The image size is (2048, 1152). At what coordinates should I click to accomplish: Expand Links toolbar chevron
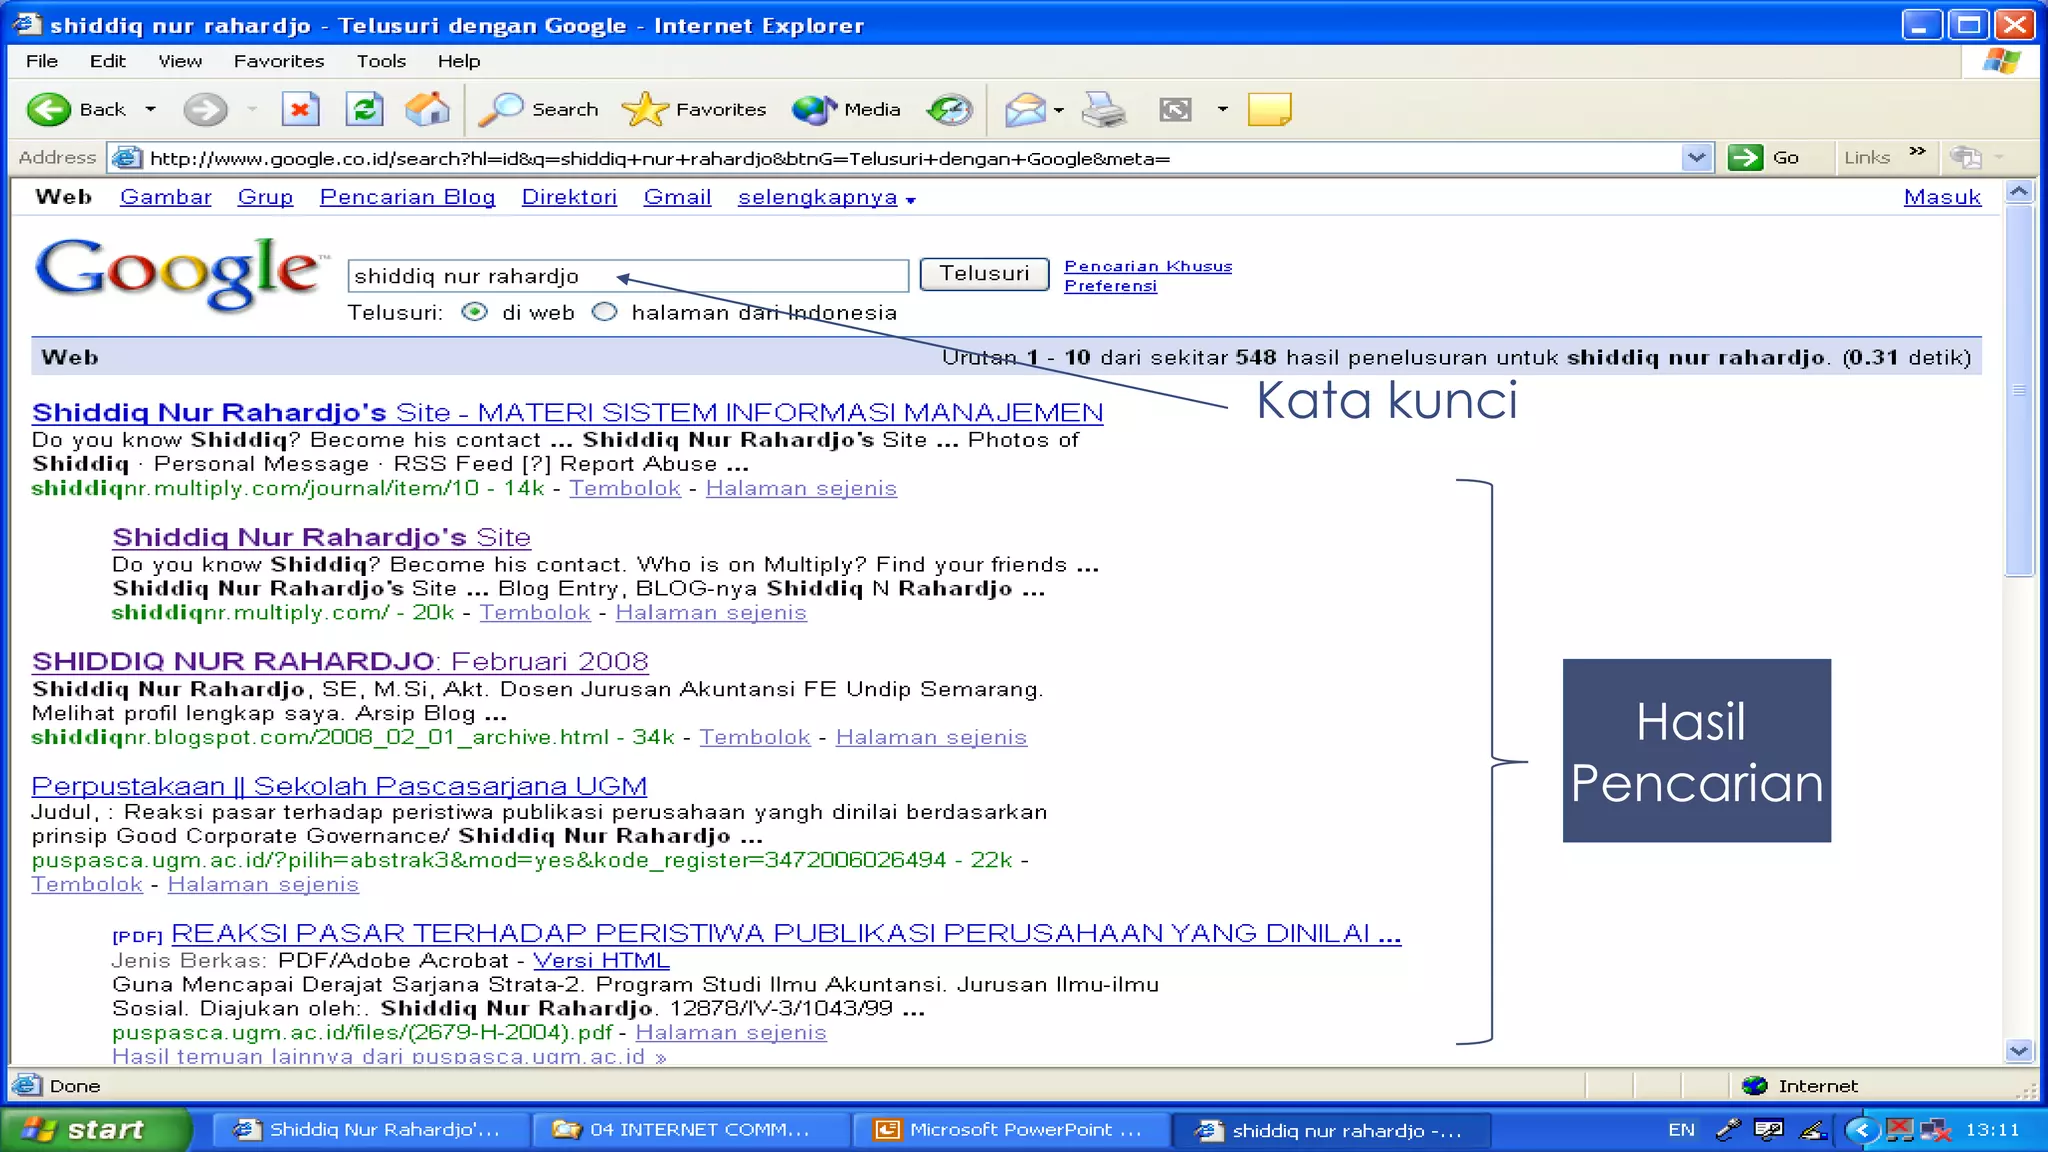tap(1917, 151)
